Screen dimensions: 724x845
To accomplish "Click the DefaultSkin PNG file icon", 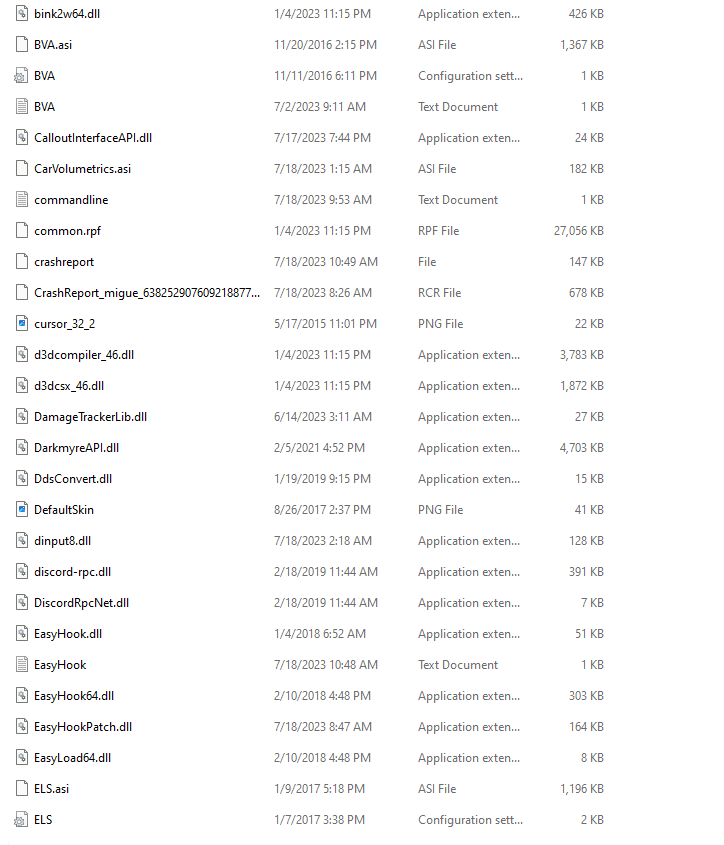I will [22, 510].
